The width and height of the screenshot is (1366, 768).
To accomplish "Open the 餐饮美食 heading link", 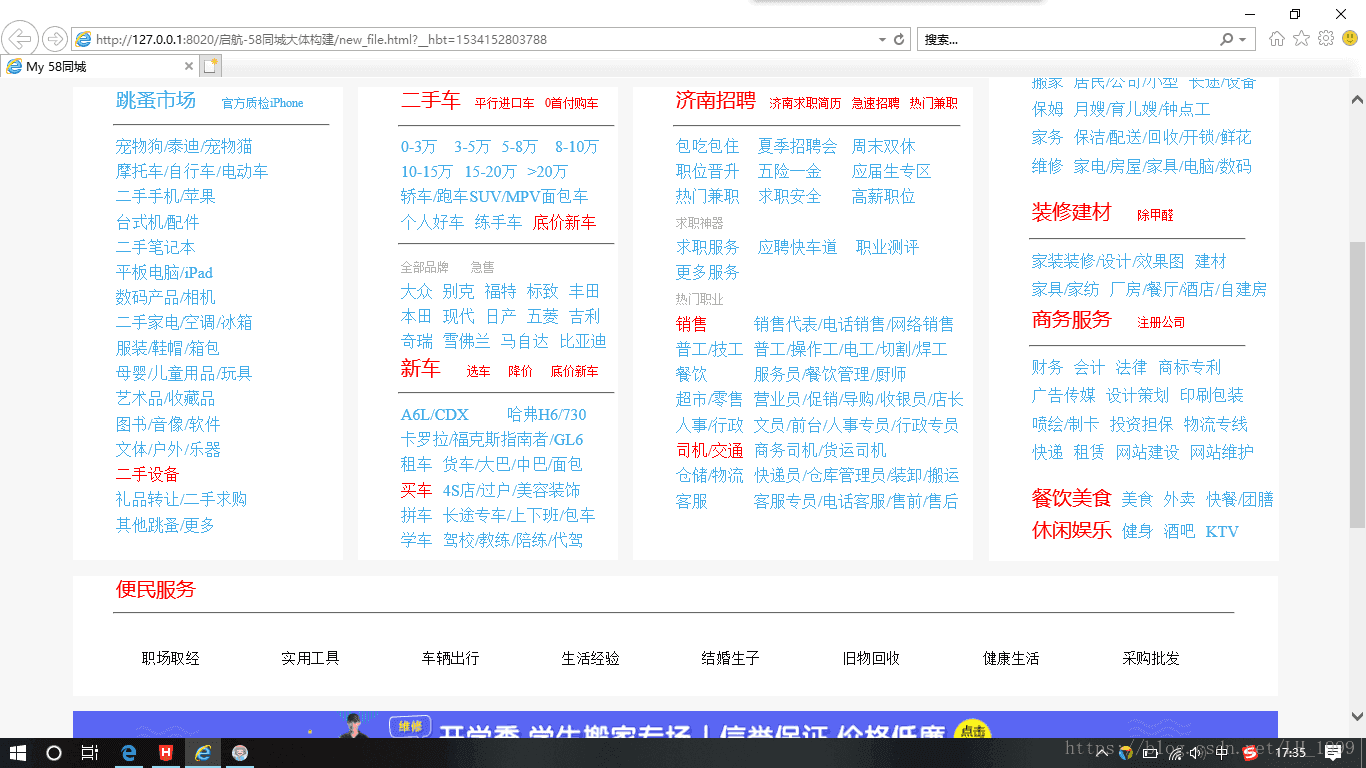I will click(x=1072, y=497).
